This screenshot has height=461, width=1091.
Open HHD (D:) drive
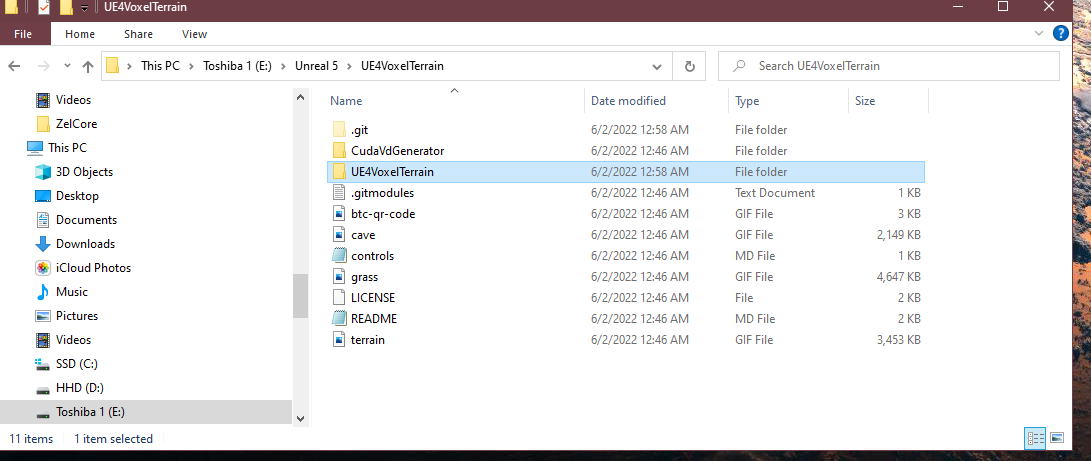coord(79,388)
